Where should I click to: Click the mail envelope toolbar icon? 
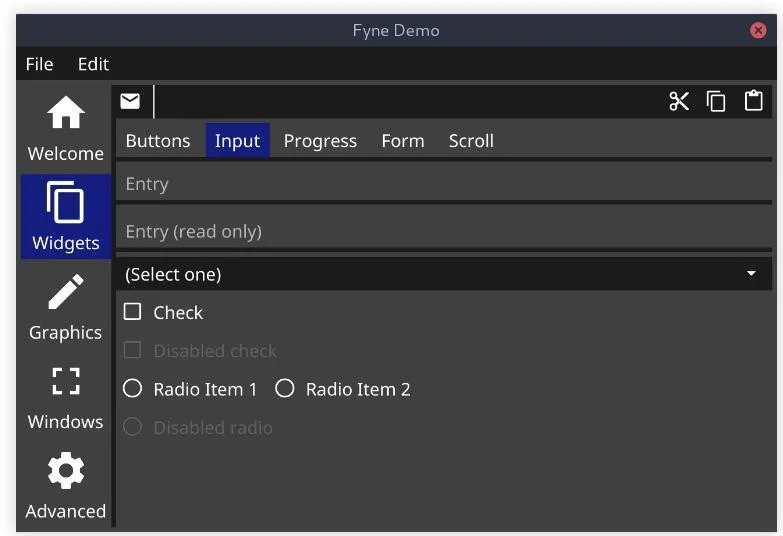[130, 101]
